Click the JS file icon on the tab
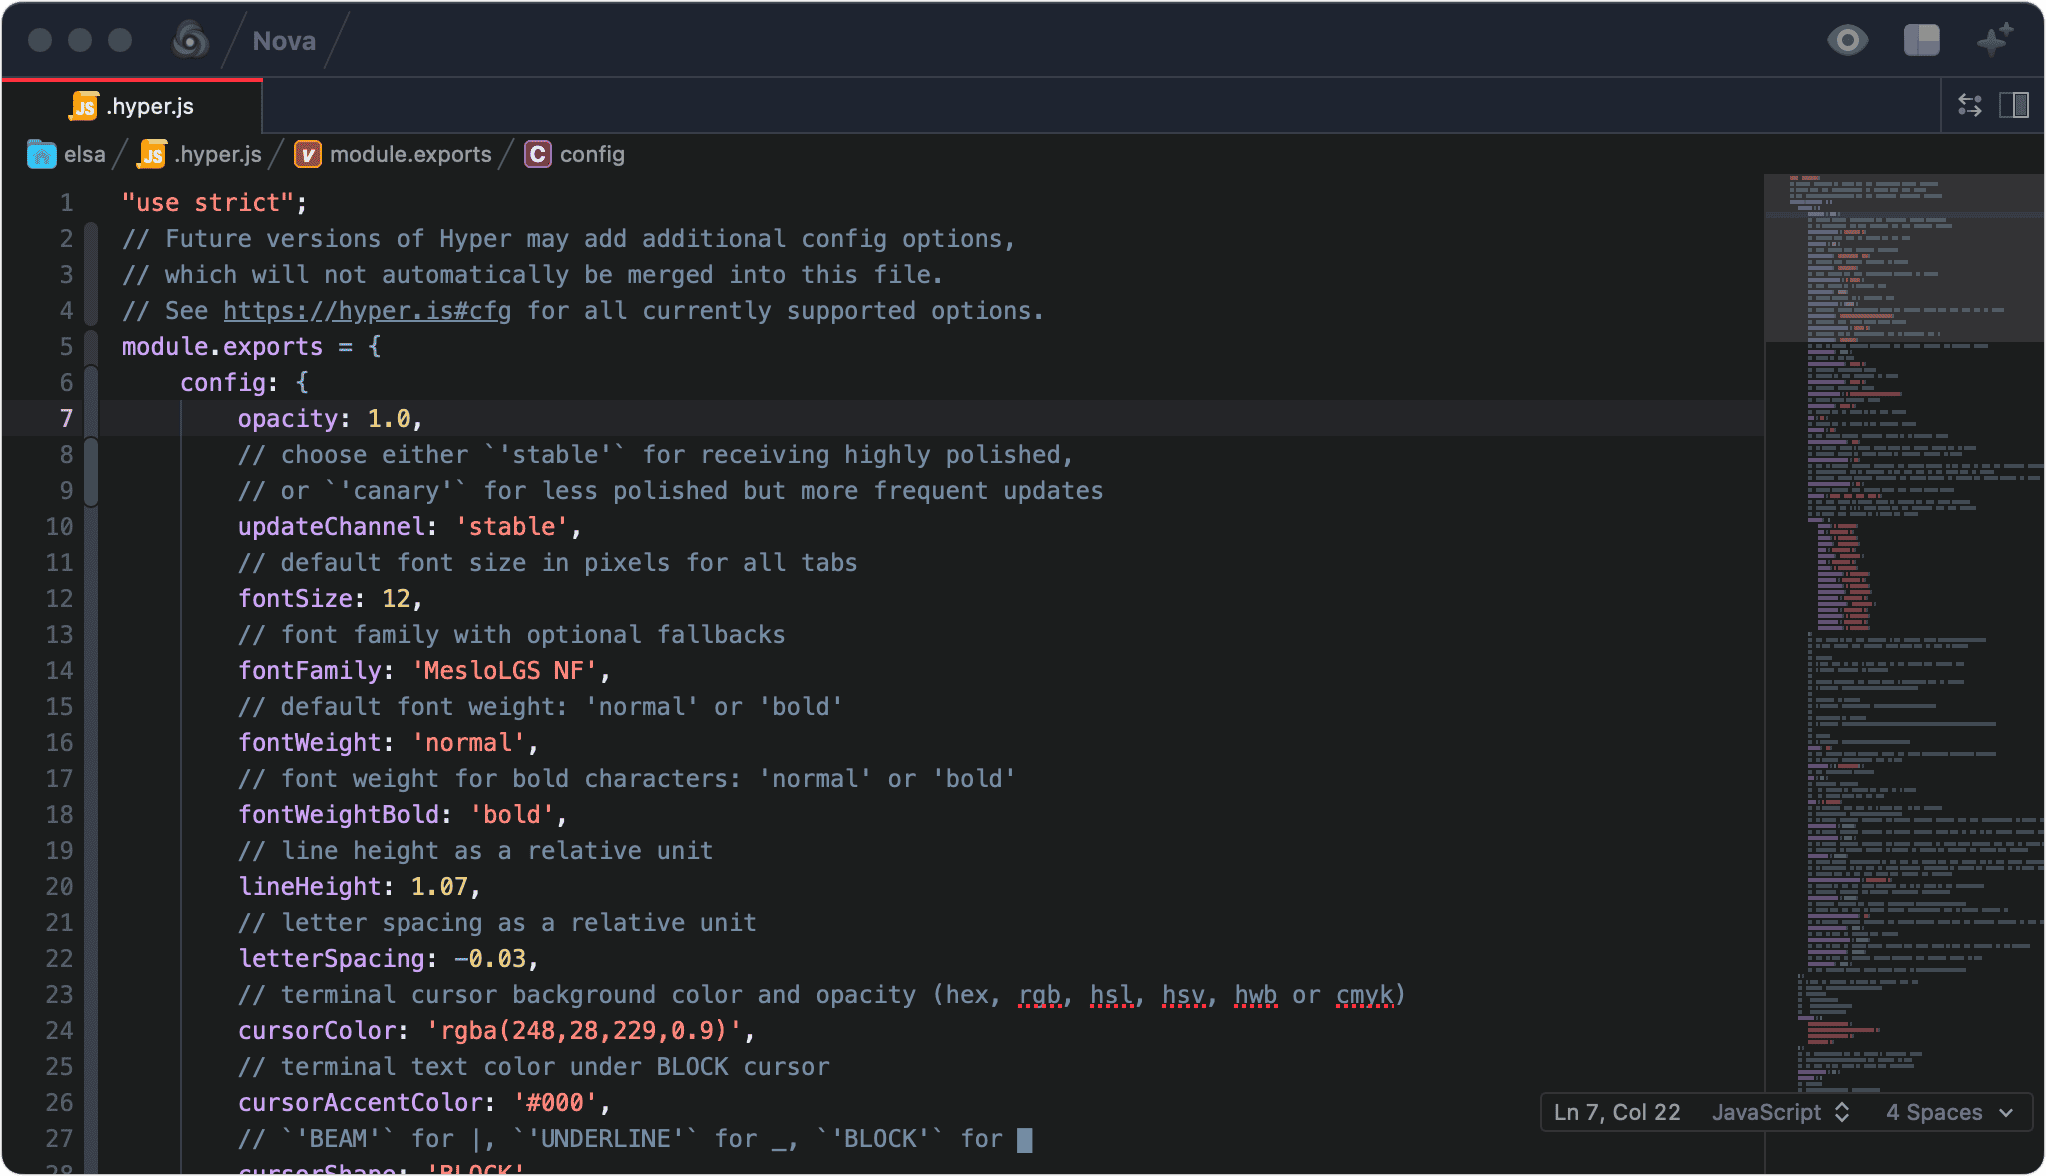 click(x=85, y=106)
